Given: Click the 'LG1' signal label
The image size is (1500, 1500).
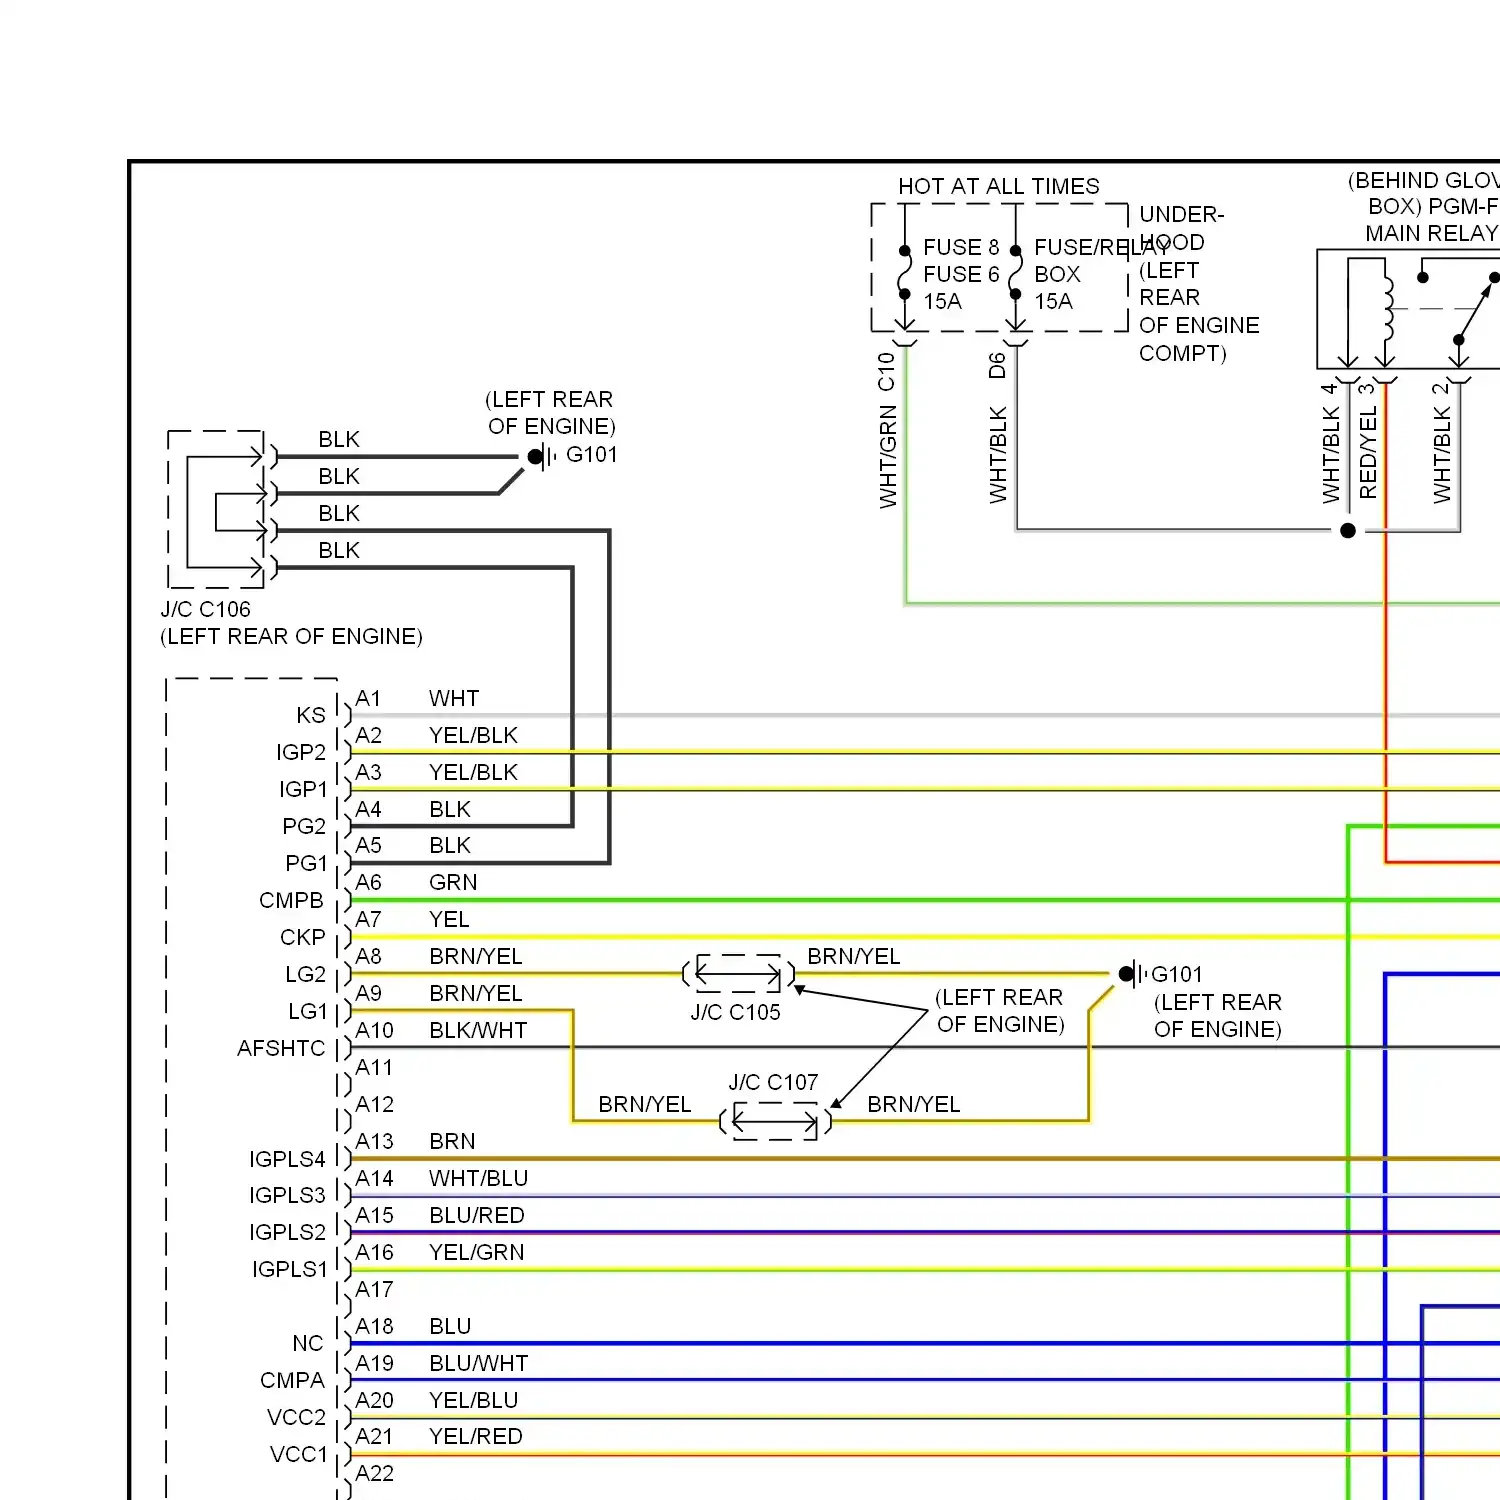Looking at the screenshot, I should (307, 1012).
